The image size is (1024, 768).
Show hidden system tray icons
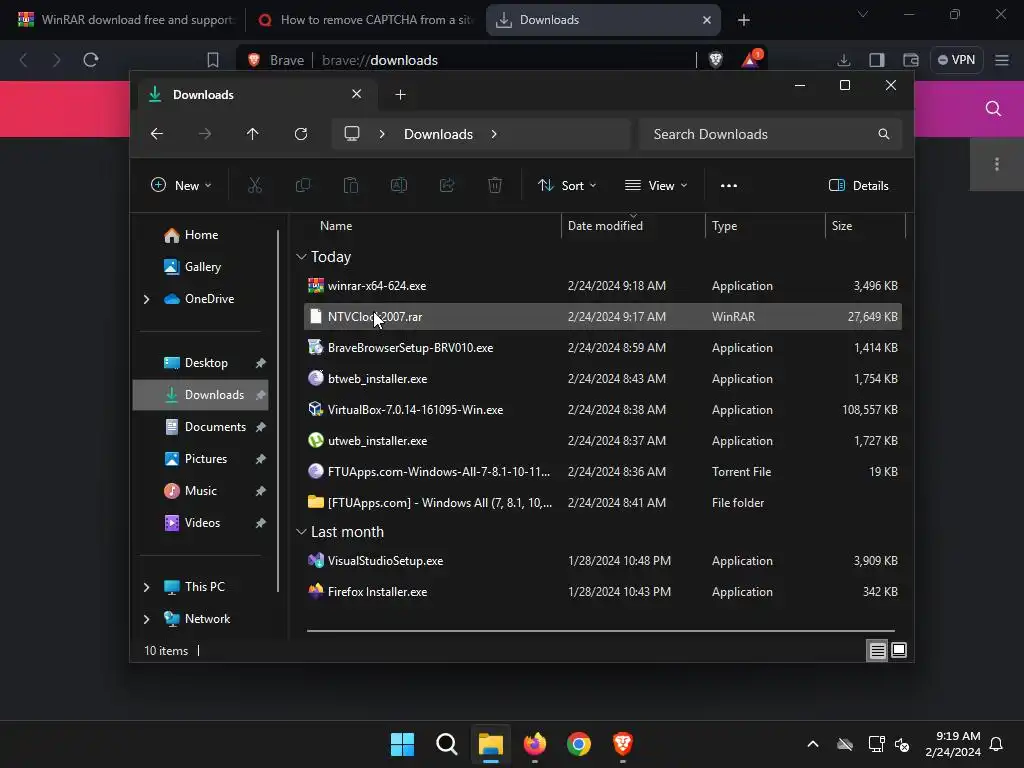coord(813,744)
